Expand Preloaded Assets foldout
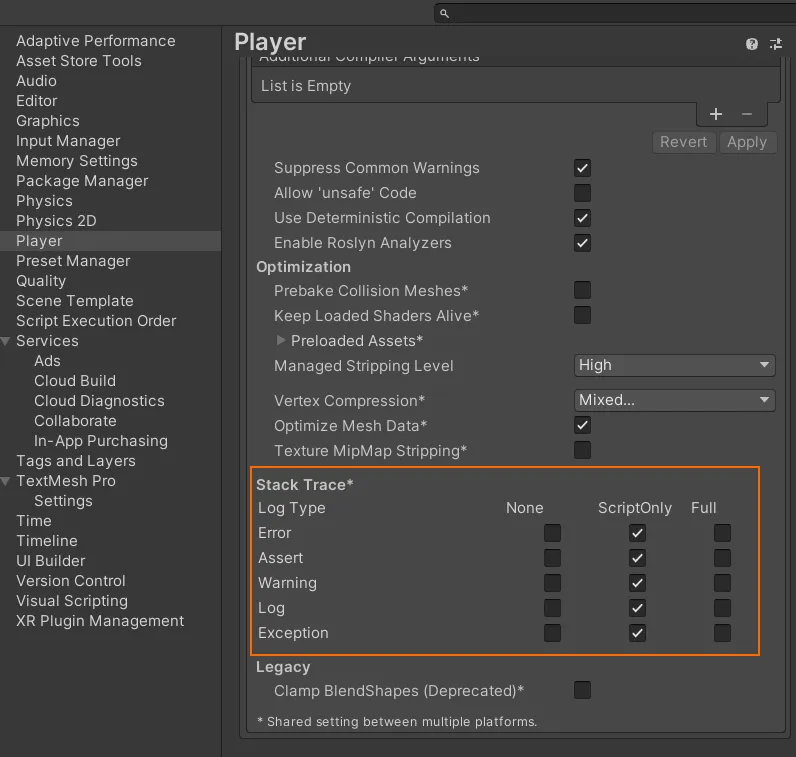The image size is (796, 757). (281, 340)
